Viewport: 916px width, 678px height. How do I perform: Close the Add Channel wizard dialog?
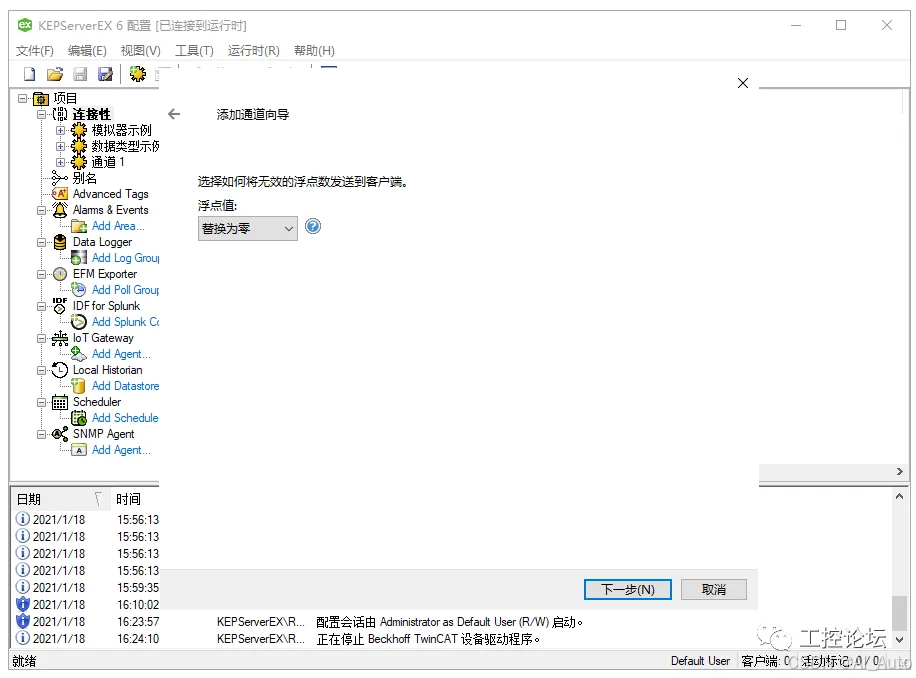(742, 83)
